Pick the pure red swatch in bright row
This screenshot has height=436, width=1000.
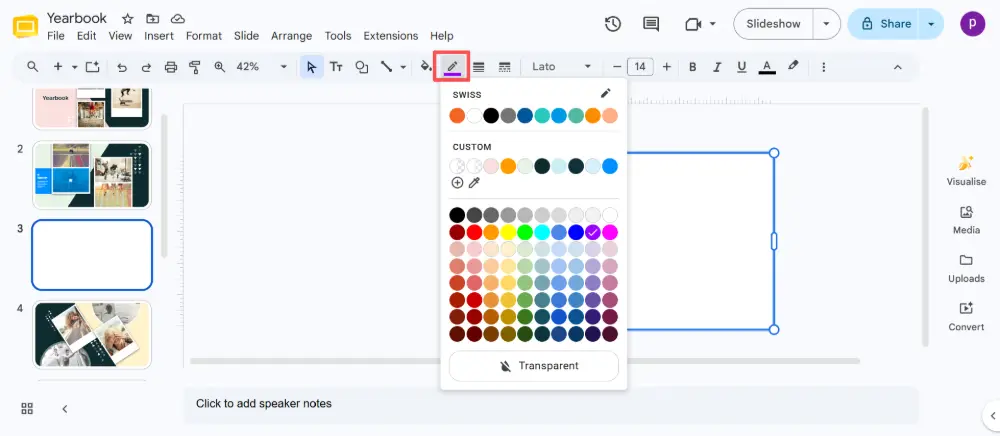[x=474, y=232]
